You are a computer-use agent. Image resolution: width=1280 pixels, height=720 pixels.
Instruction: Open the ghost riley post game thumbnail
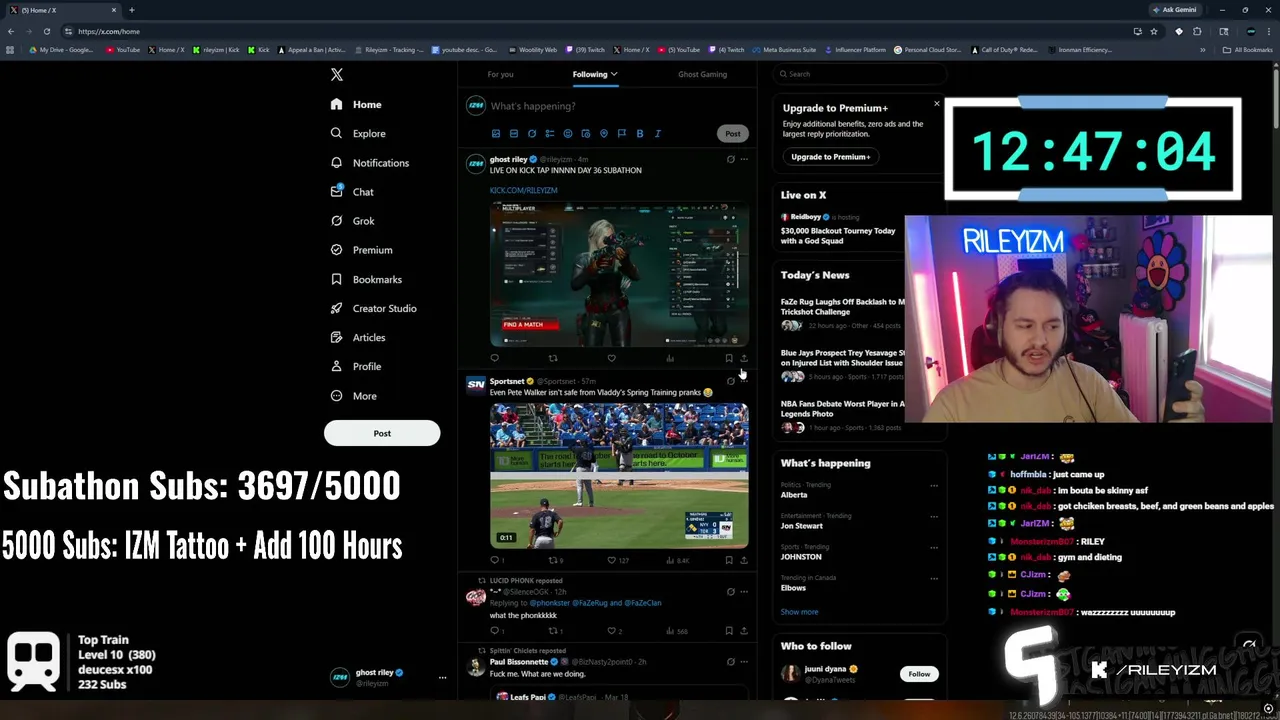click(x=619, y=274)
